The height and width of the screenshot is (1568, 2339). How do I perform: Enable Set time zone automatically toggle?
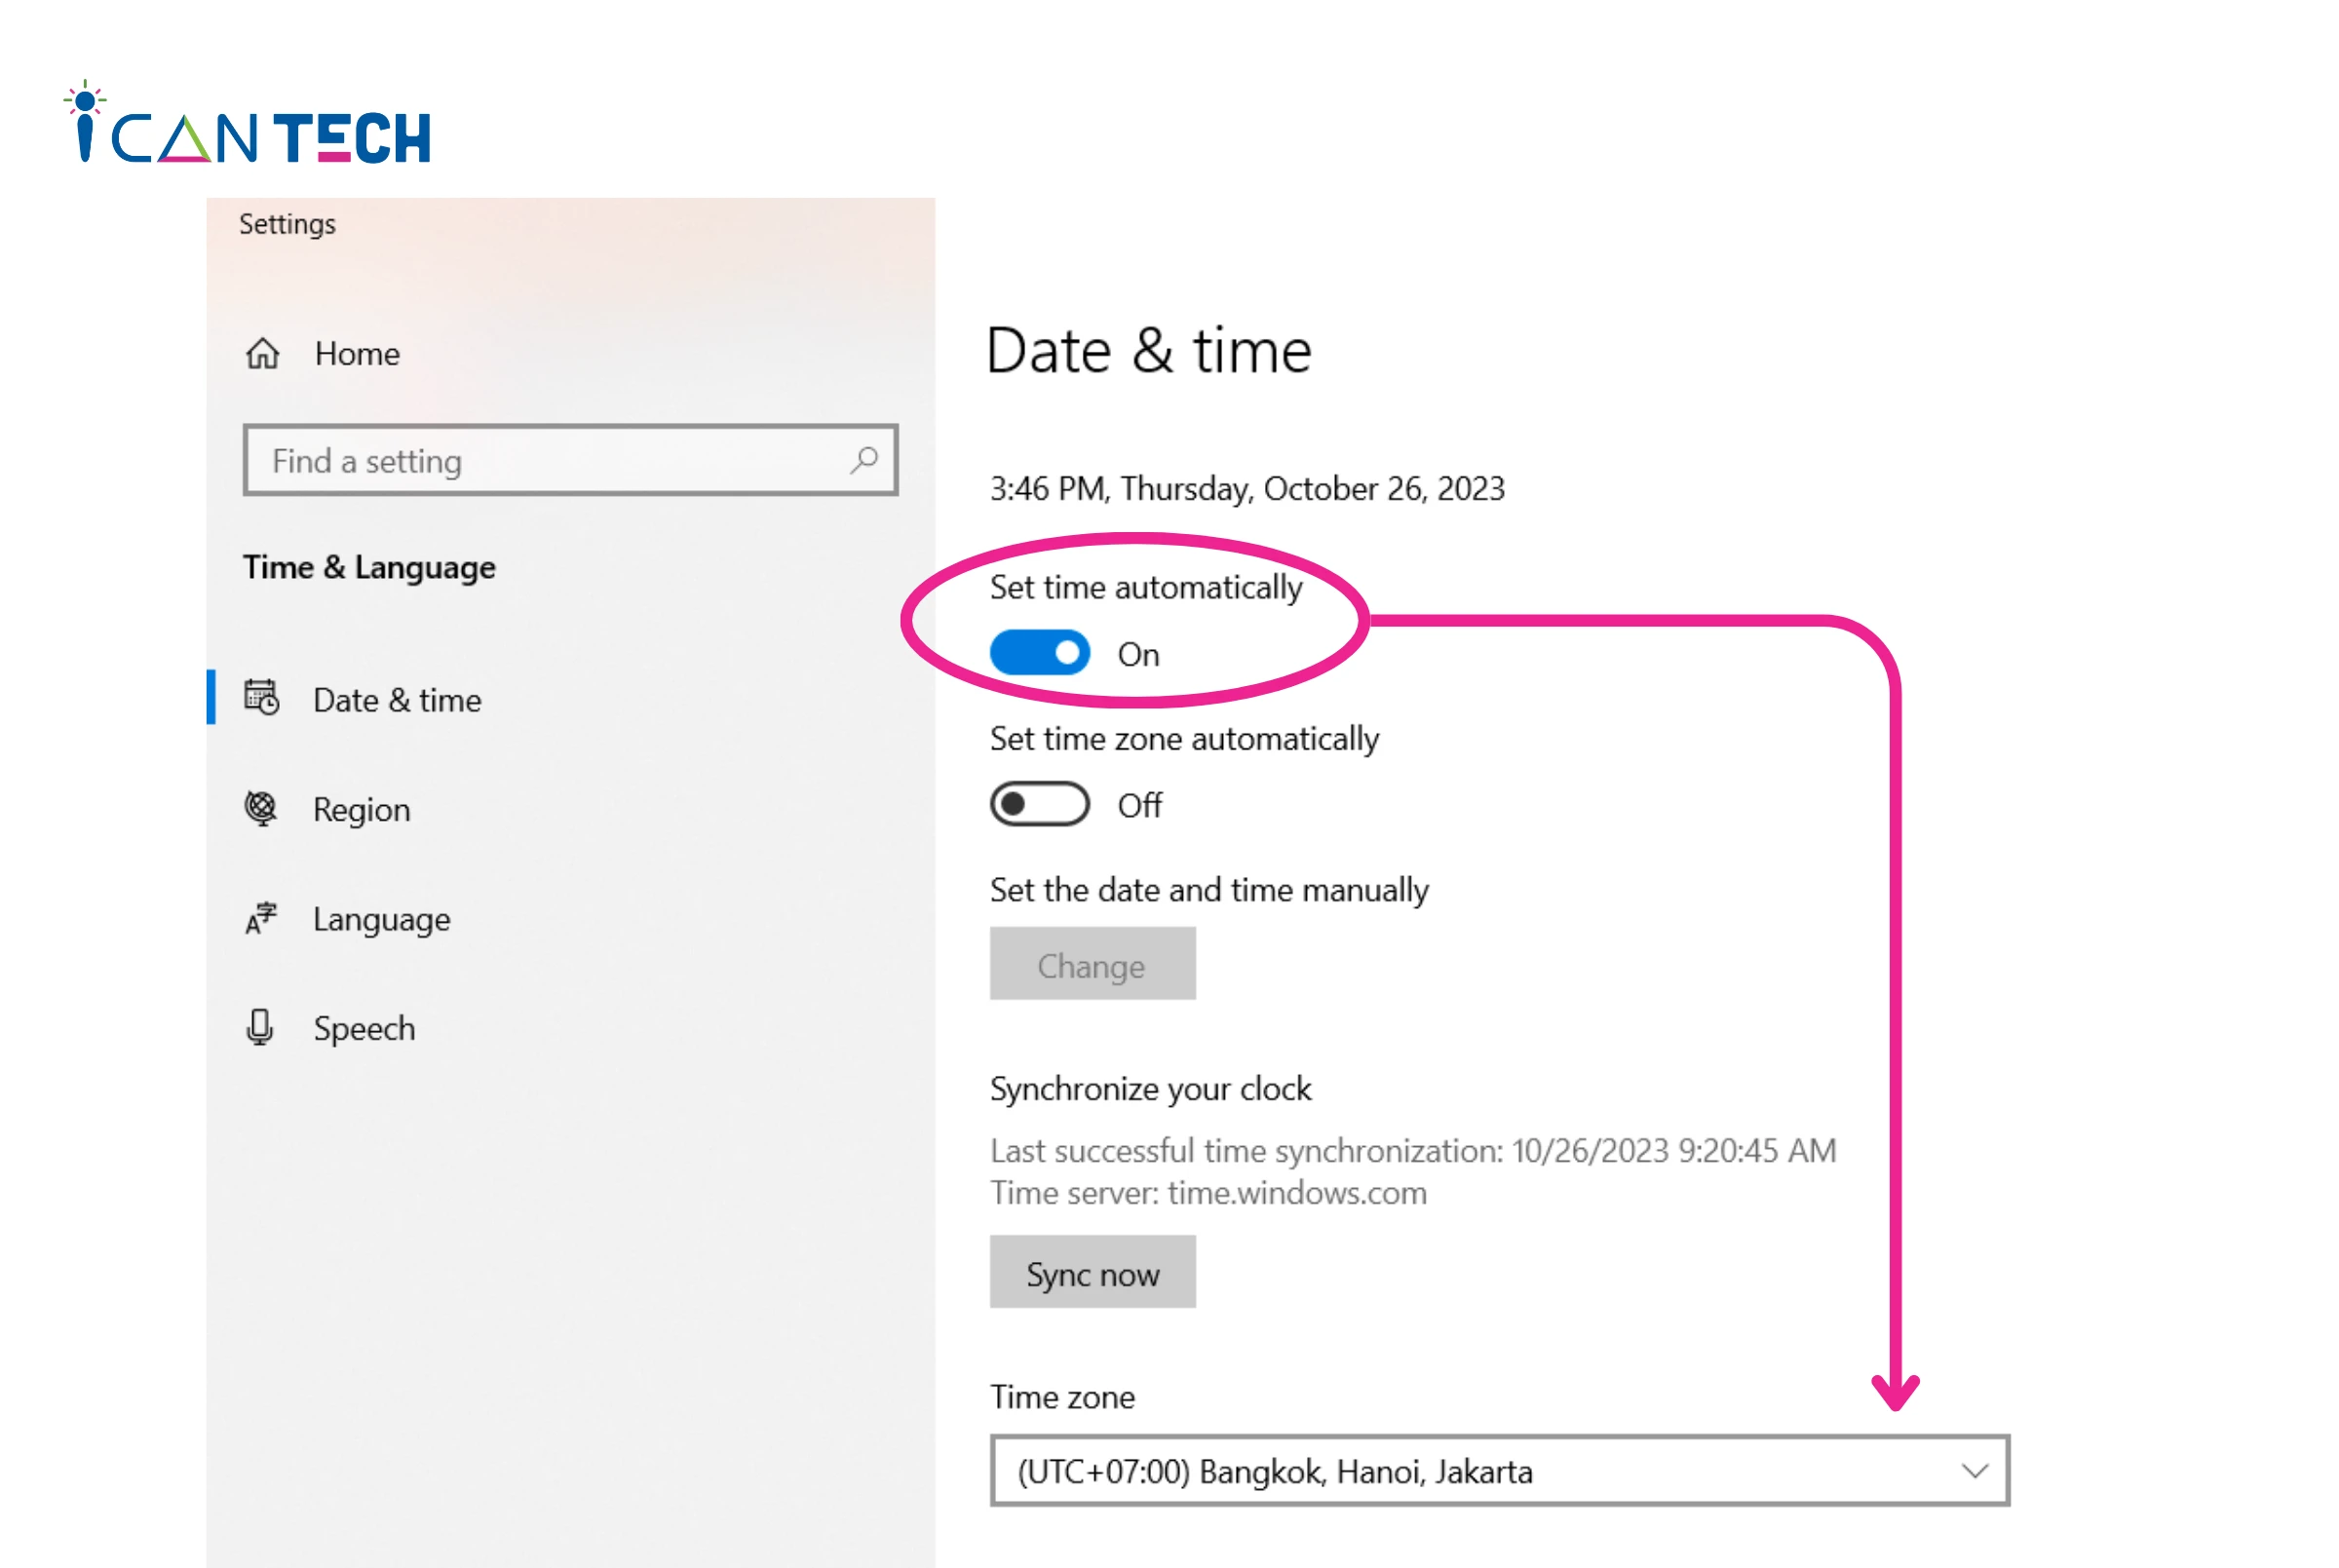point(1037,805)
